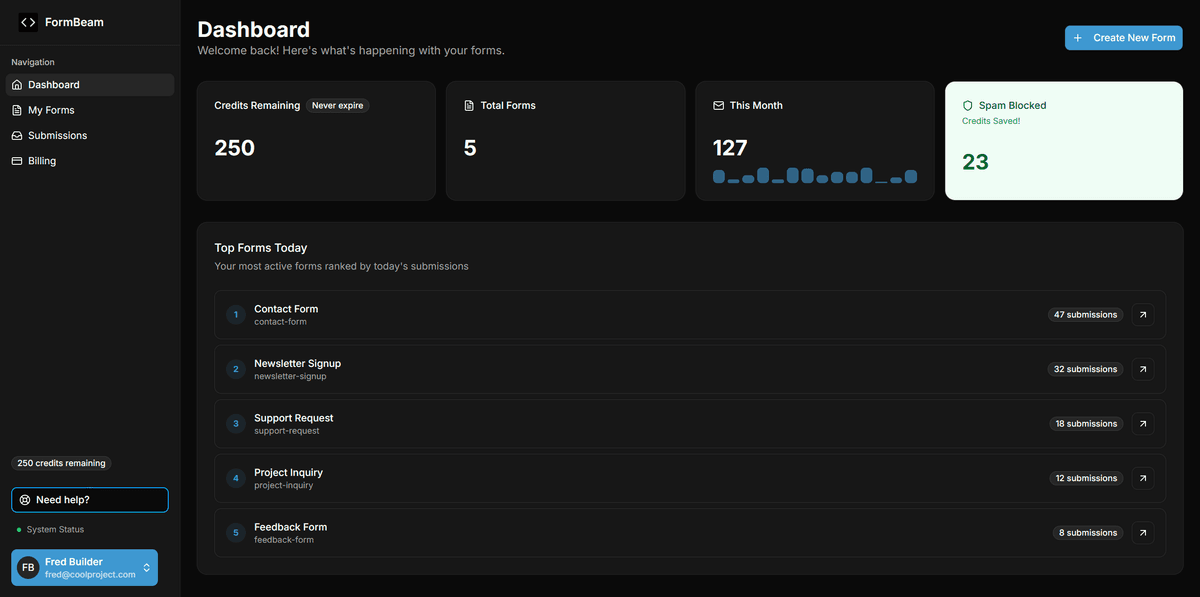Select the Dashboard icon in the sidebar
Viewport: 1200px width, 597px height.
click(16, 84)
